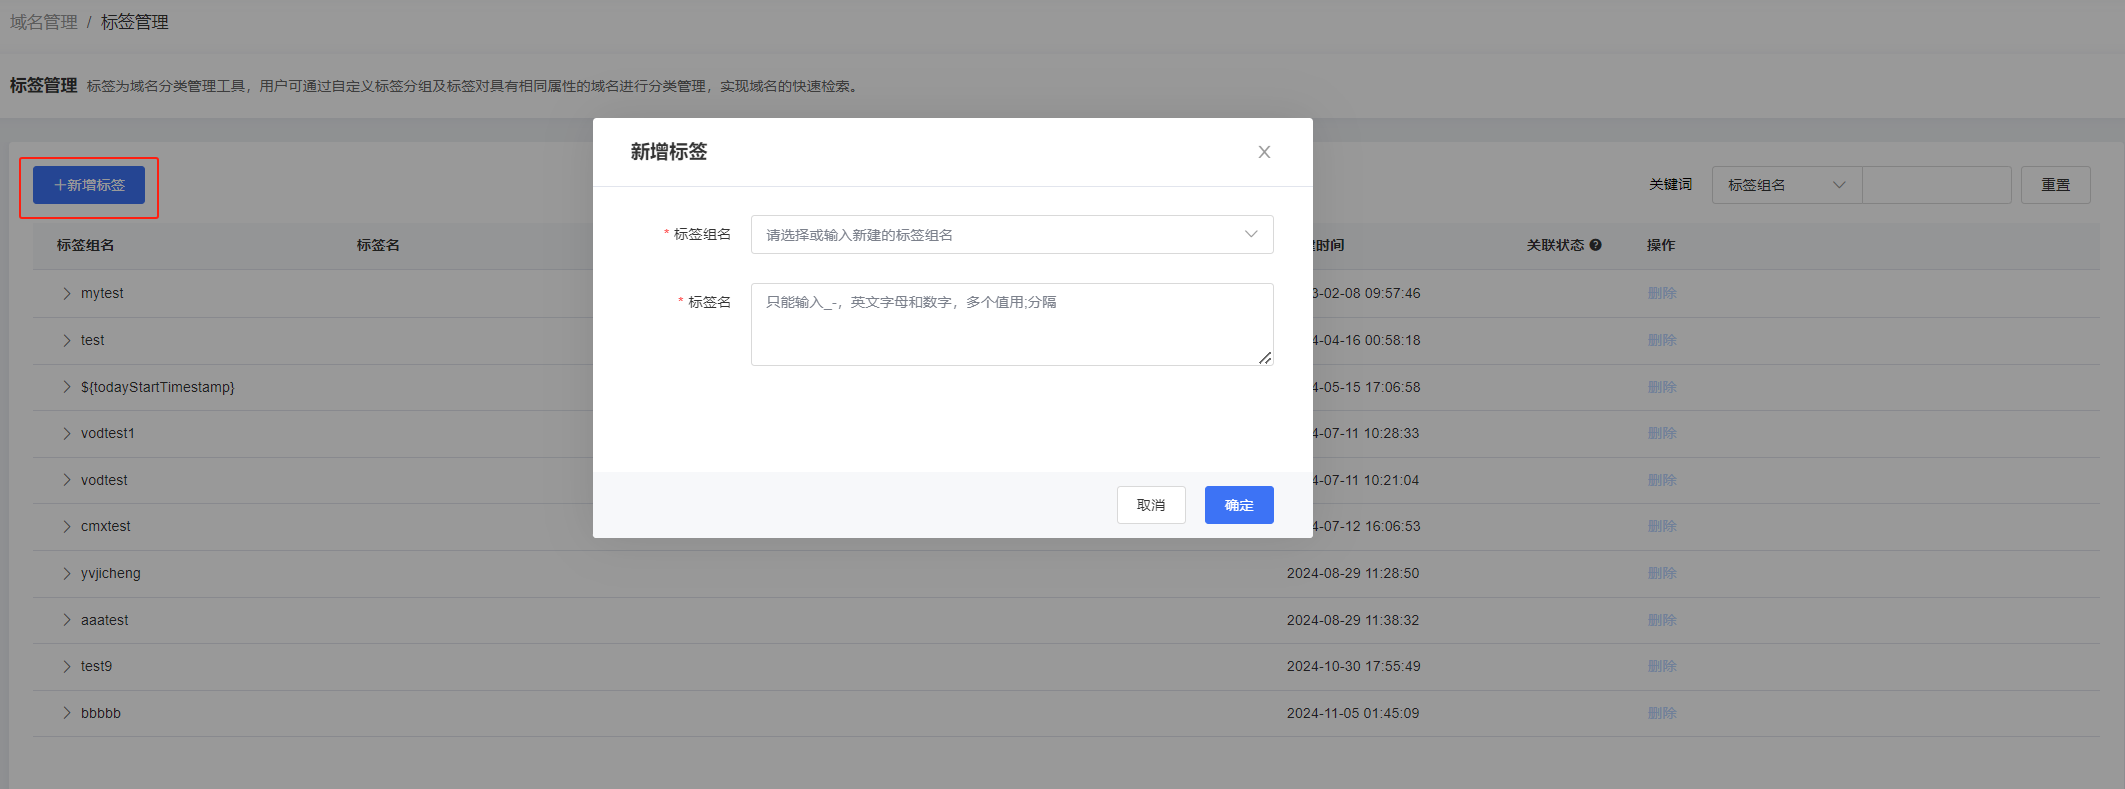
Task: Expand the test tag group row
Action: (x=67, y=340)
